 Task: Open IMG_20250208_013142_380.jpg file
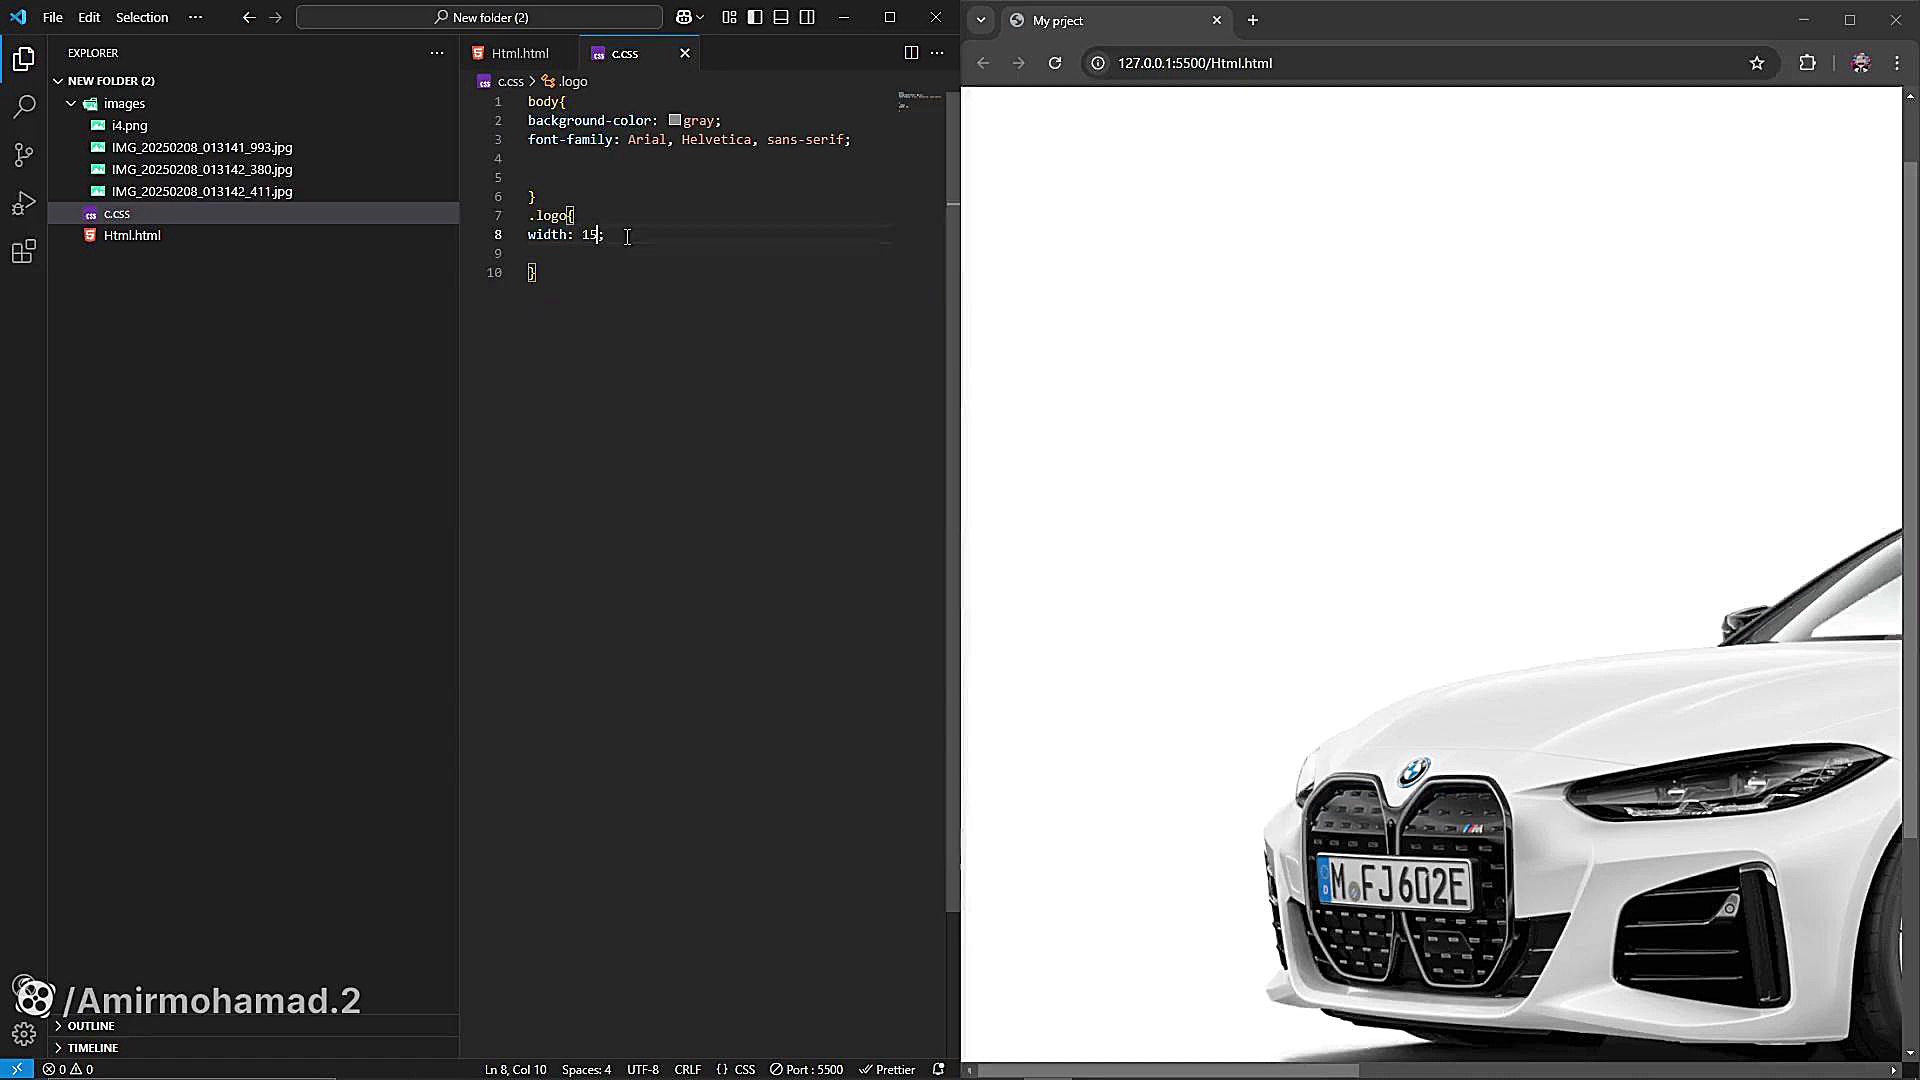202,169
